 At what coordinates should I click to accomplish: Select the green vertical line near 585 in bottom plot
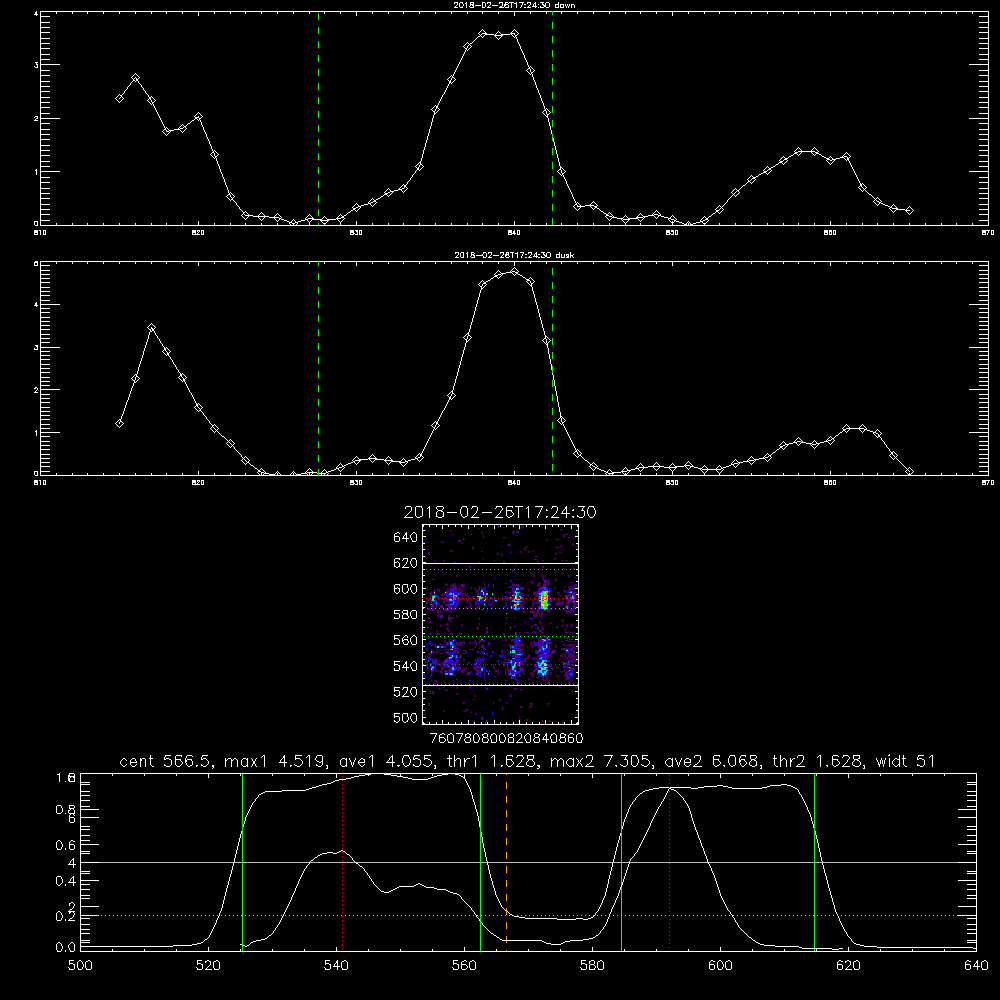tap(621, 861)
